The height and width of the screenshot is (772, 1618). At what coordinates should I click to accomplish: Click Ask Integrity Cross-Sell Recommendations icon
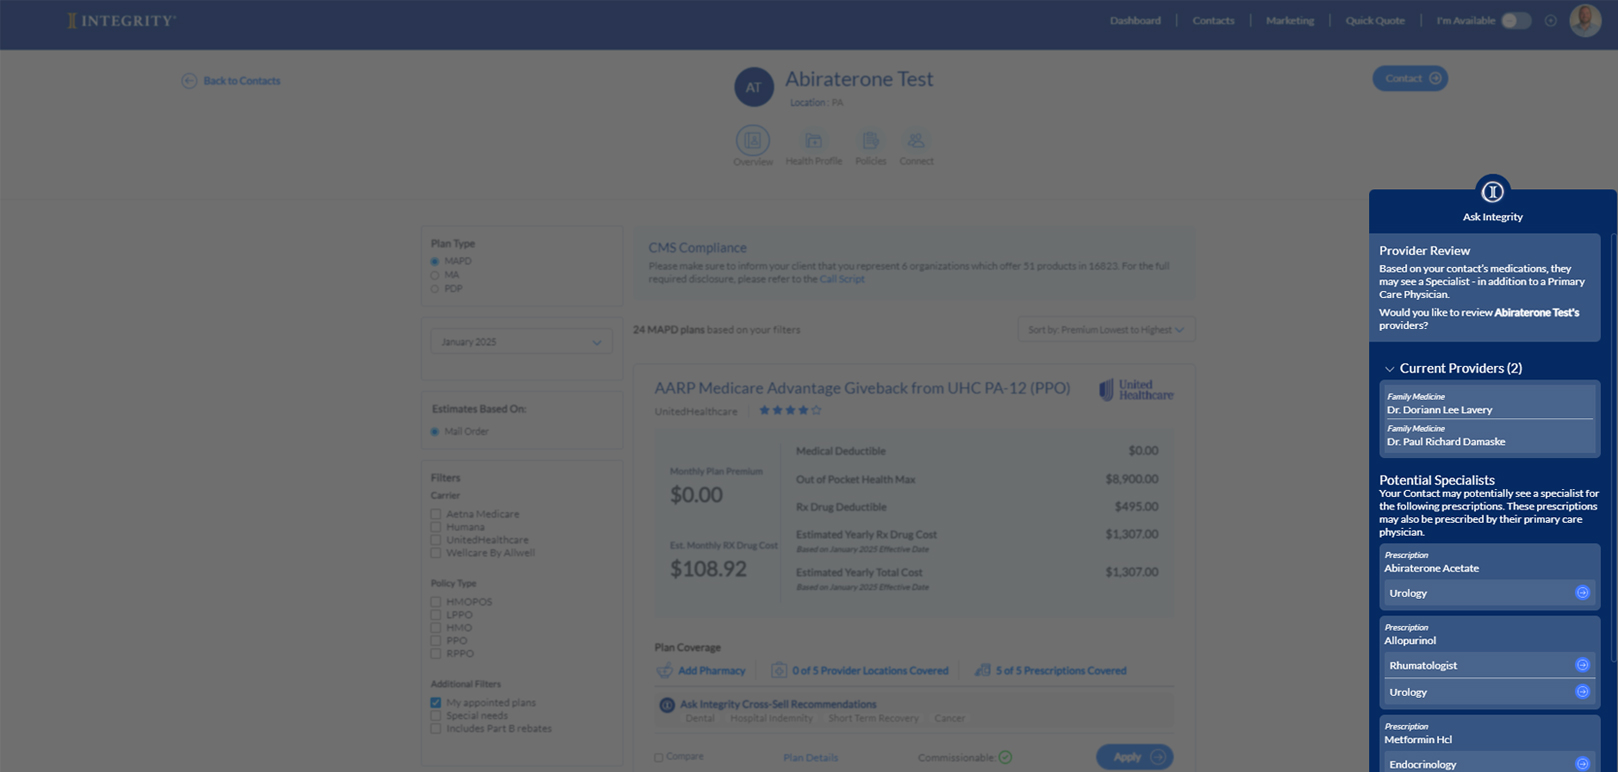click(667, 706)
